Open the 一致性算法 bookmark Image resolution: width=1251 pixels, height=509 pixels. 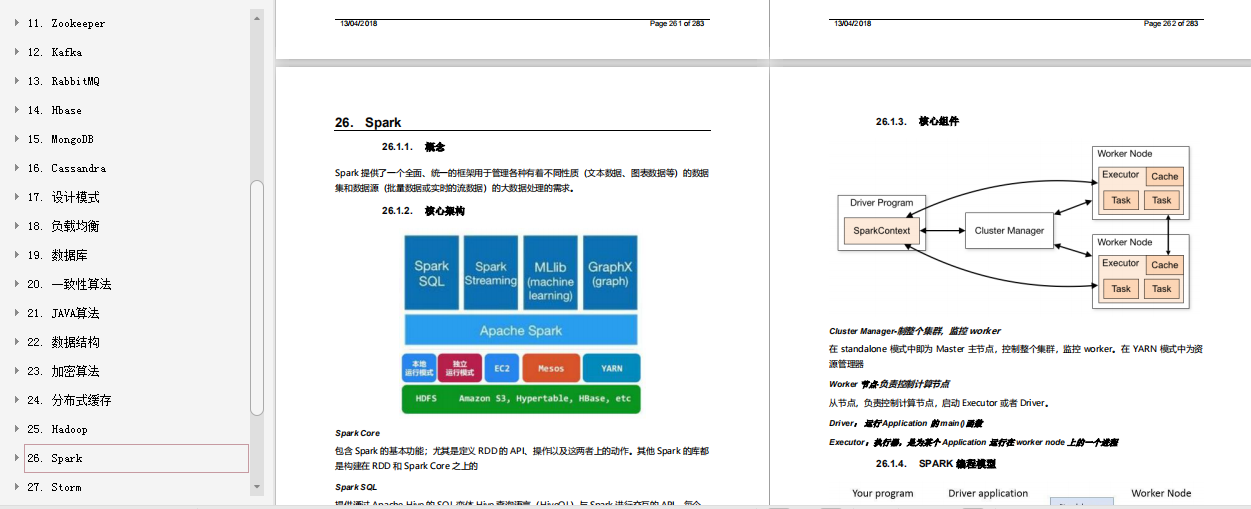[x=69, y=284]
